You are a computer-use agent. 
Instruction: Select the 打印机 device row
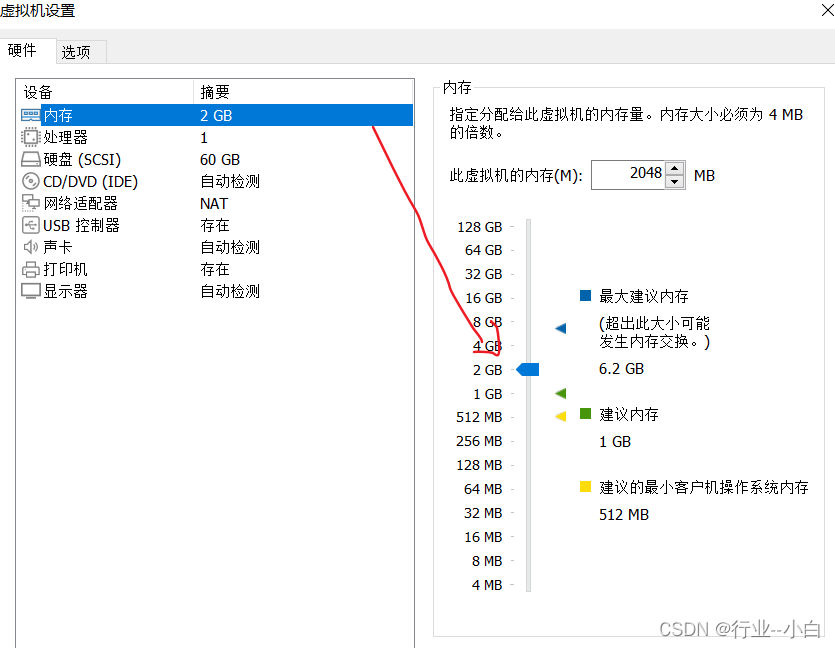(x=216, y=269)
